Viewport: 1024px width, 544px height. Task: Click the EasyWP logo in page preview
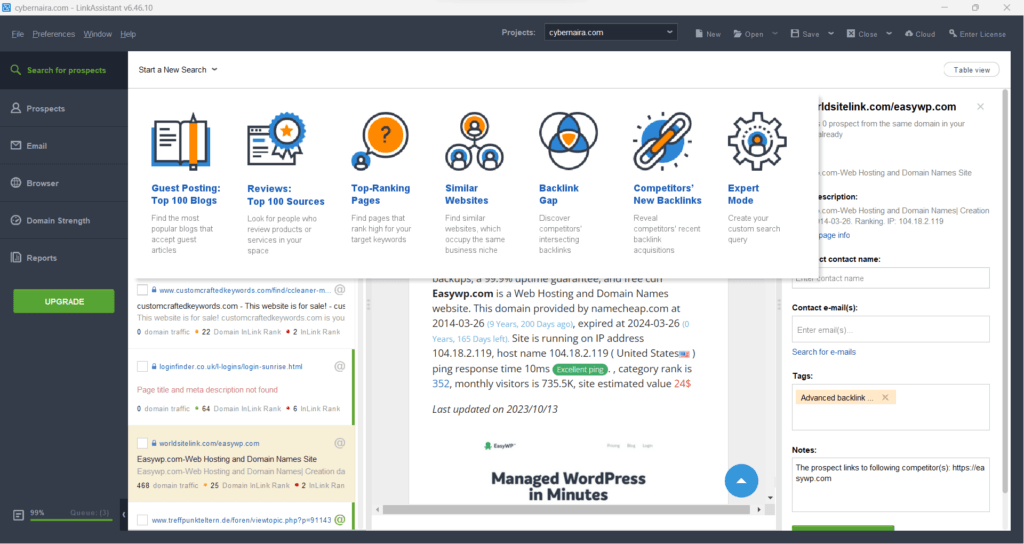point(500,445)
